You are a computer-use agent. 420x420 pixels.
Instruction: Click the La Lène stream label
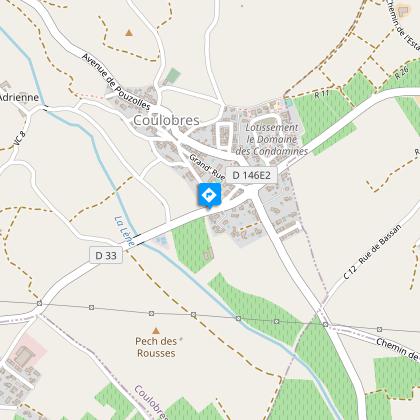[124, 232]
